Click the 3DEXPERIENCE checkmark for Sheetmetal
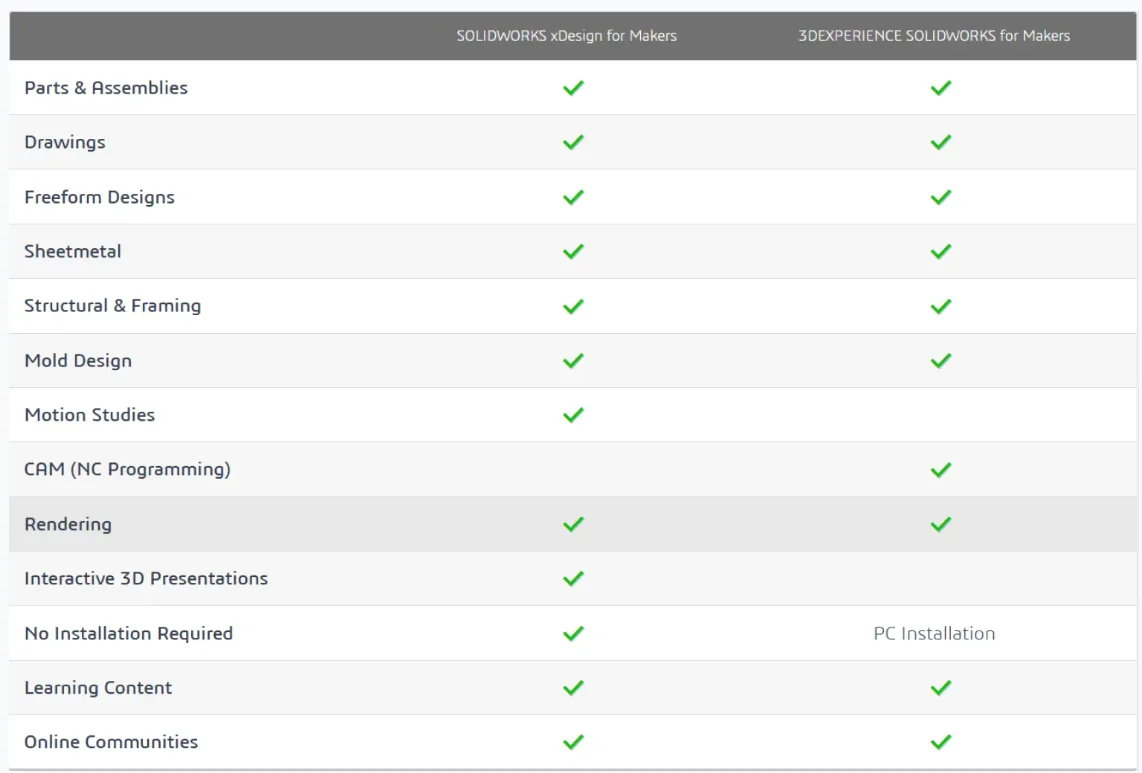This screenshot has width=1142, height=773. (x=940, y=251)
